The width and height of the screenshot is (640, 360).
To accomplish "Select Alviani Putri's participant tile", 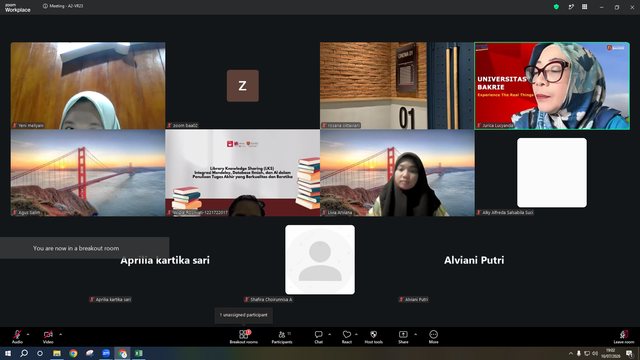I will (x=474, y=260).
